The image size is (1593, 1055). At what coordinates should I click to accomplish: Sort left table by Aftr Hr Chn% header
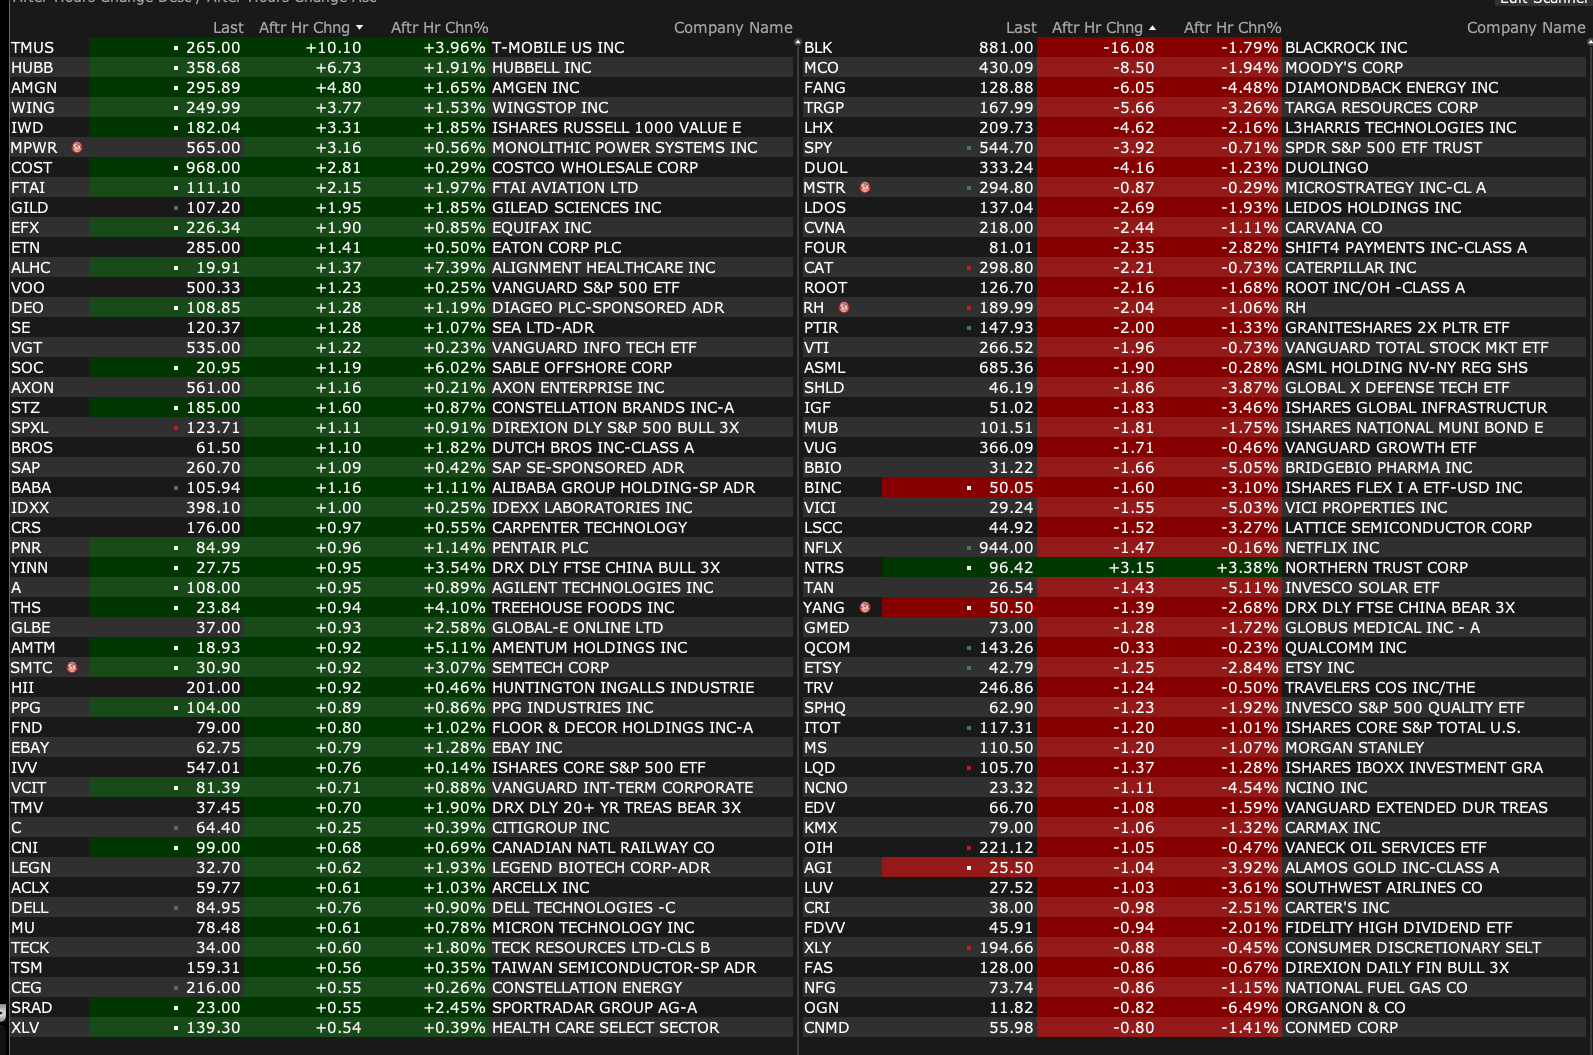point(439,28)
